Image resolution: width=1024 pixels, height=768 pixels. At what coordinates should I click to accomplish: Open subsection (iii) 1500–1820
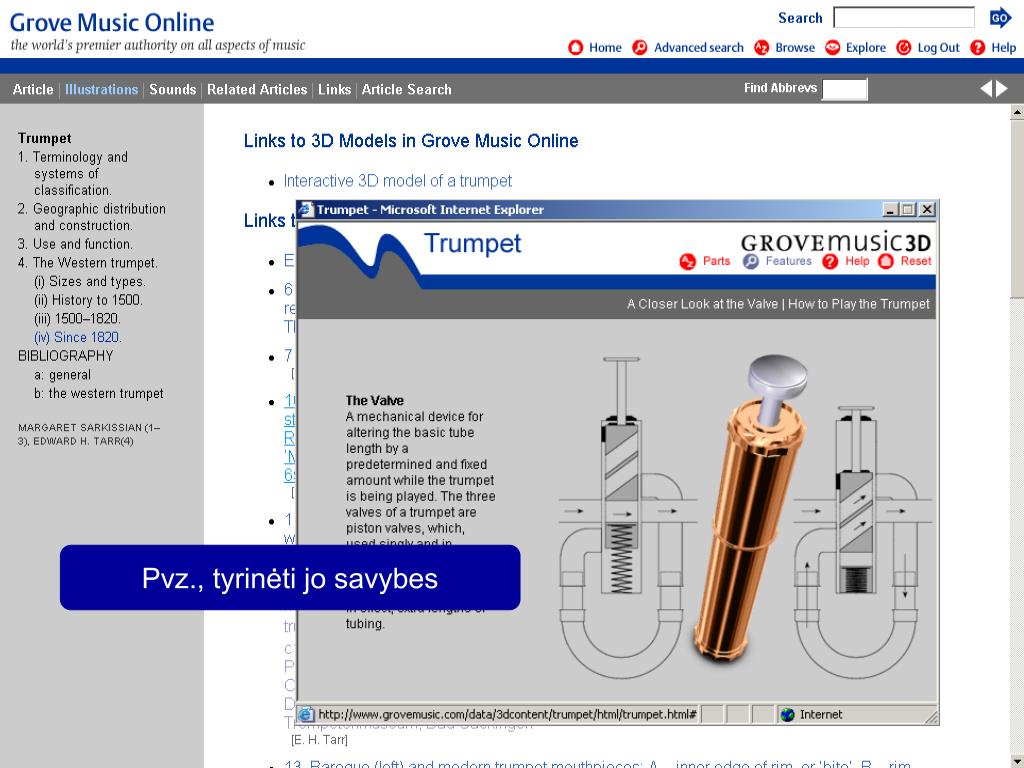(x=77, y=319)
